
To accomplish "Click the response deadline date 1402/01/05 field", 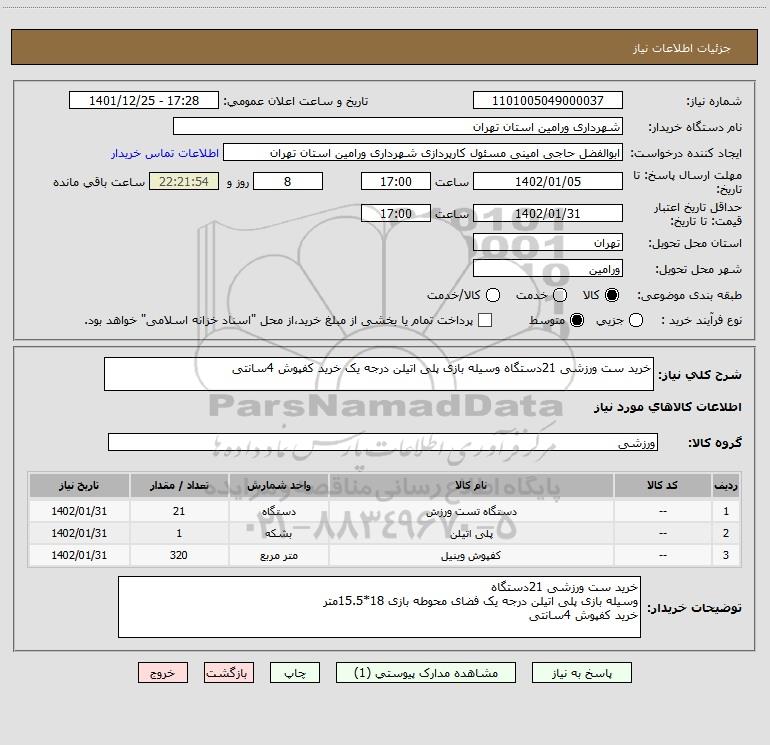I will [x=548, y=181].
